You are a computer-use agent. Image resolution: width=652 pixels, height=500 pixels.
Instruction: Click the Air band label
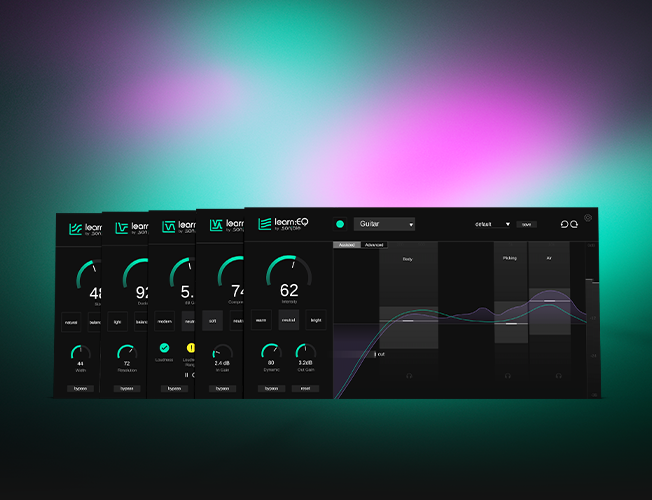(549, 258)
